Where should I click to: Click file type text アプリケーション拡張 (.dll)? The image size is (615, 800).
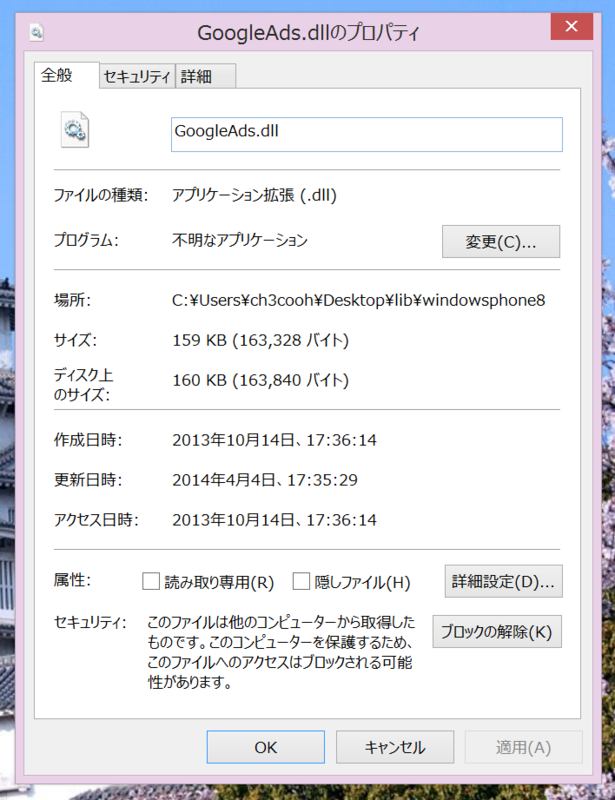(254, 195)
